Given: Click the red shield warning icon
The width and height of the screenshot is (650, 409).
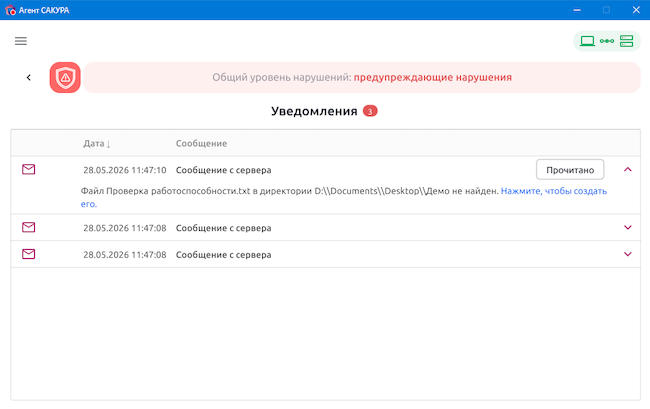Looking at the screenshot, I should pyautogui.click(x=65, y=77).
